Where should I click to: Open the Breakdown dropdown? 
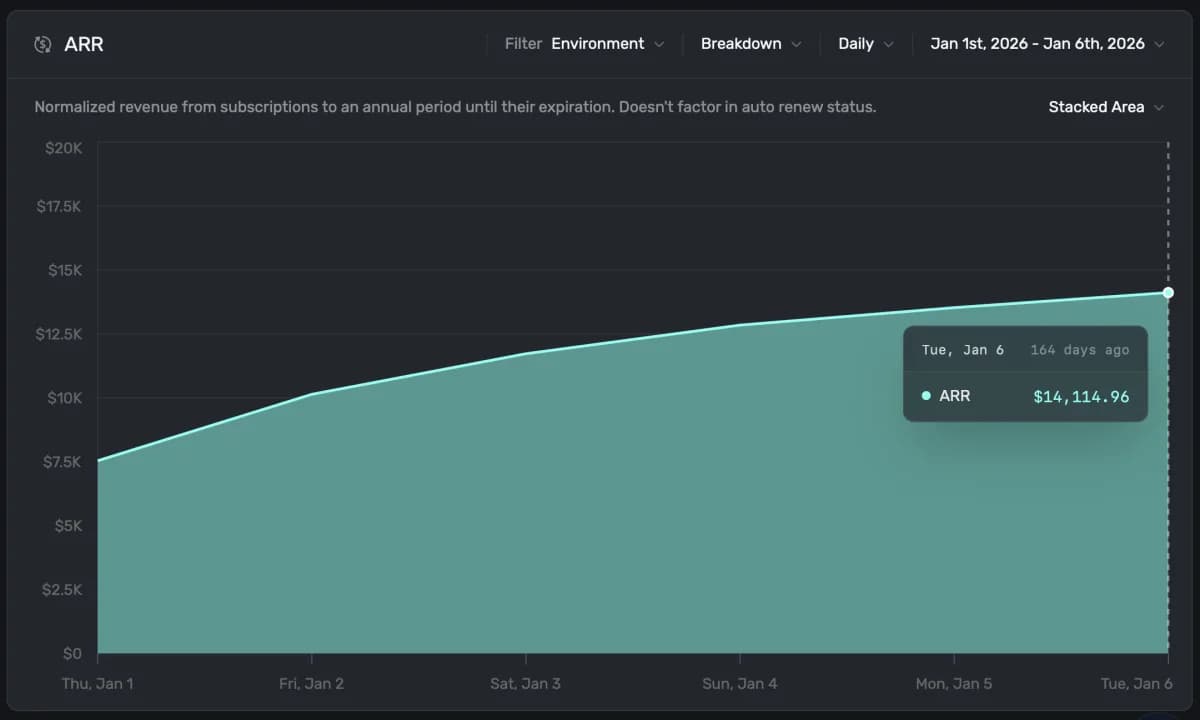(x=751, y=44)
